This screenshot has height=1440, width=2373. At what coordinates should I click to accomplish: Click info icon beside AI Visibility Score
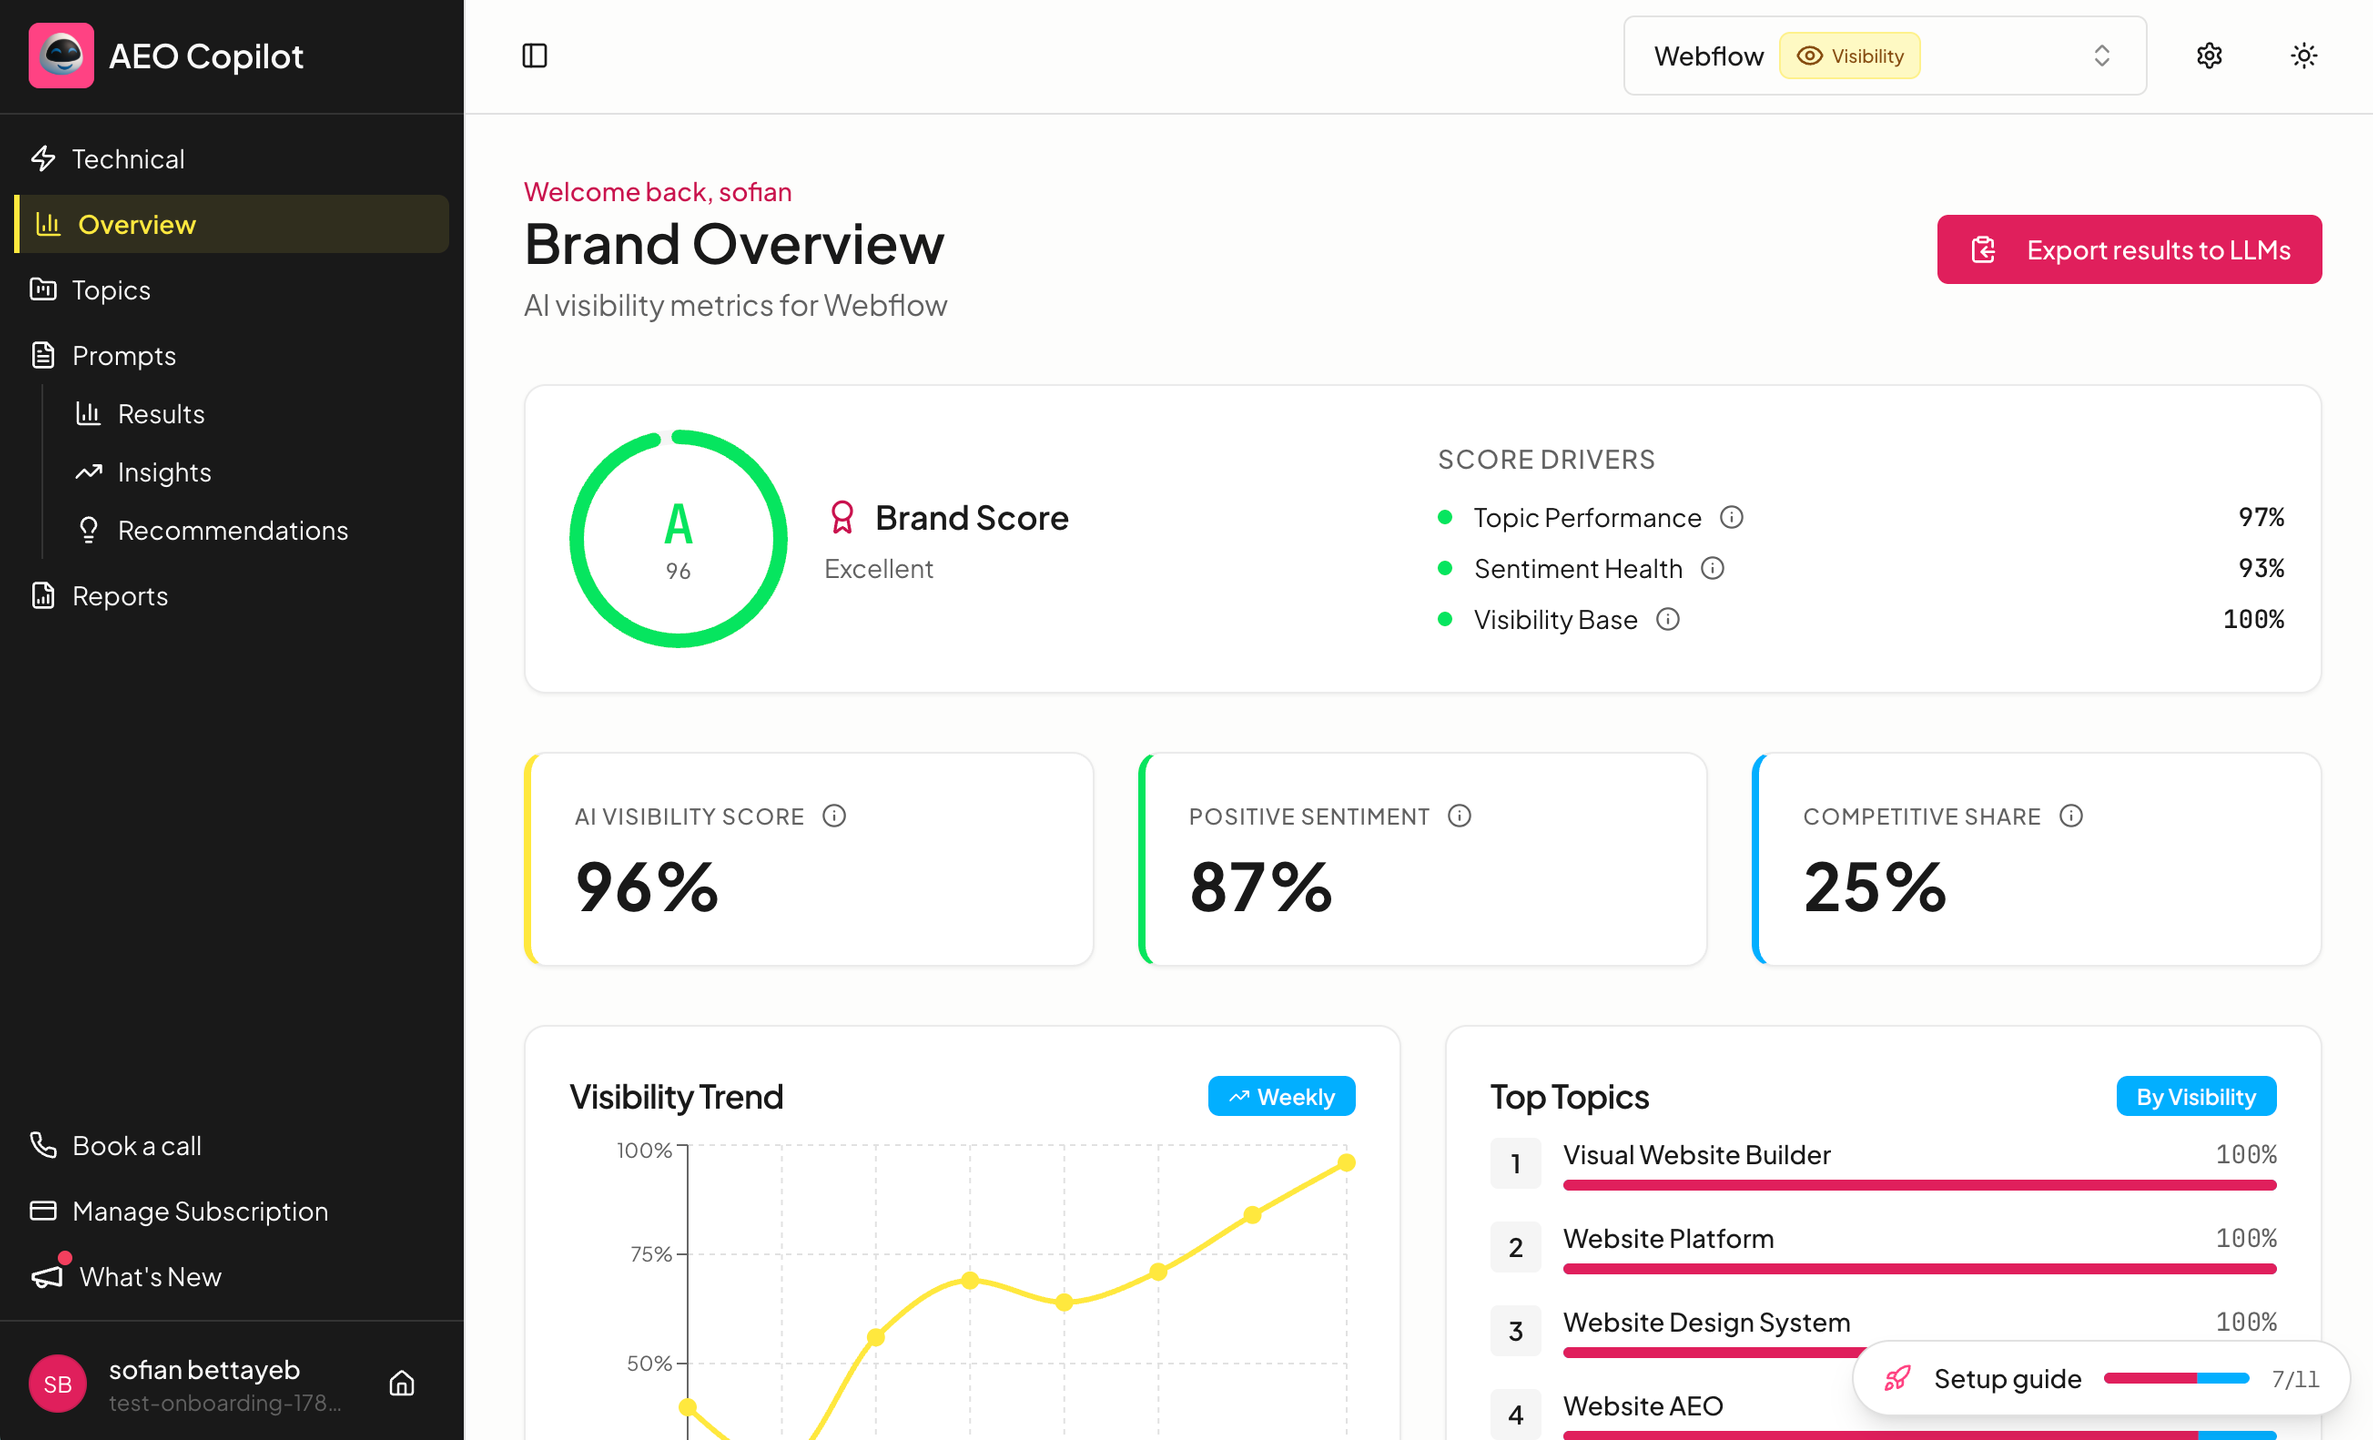point(834,816)
